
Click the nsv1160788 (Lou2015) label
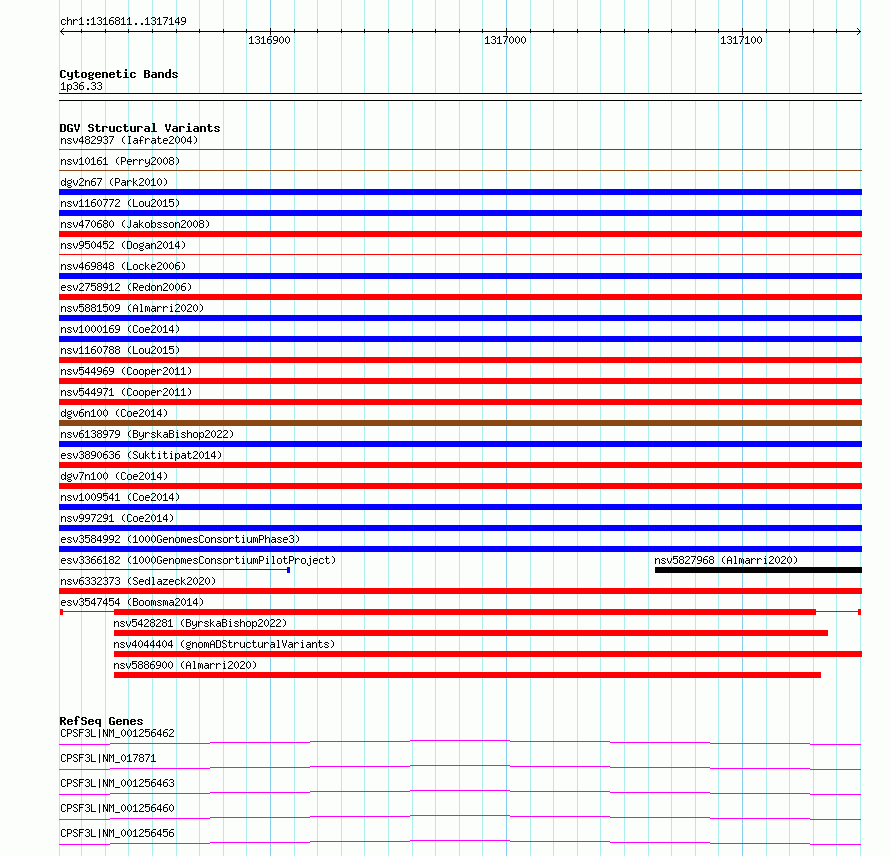point(120,350)
